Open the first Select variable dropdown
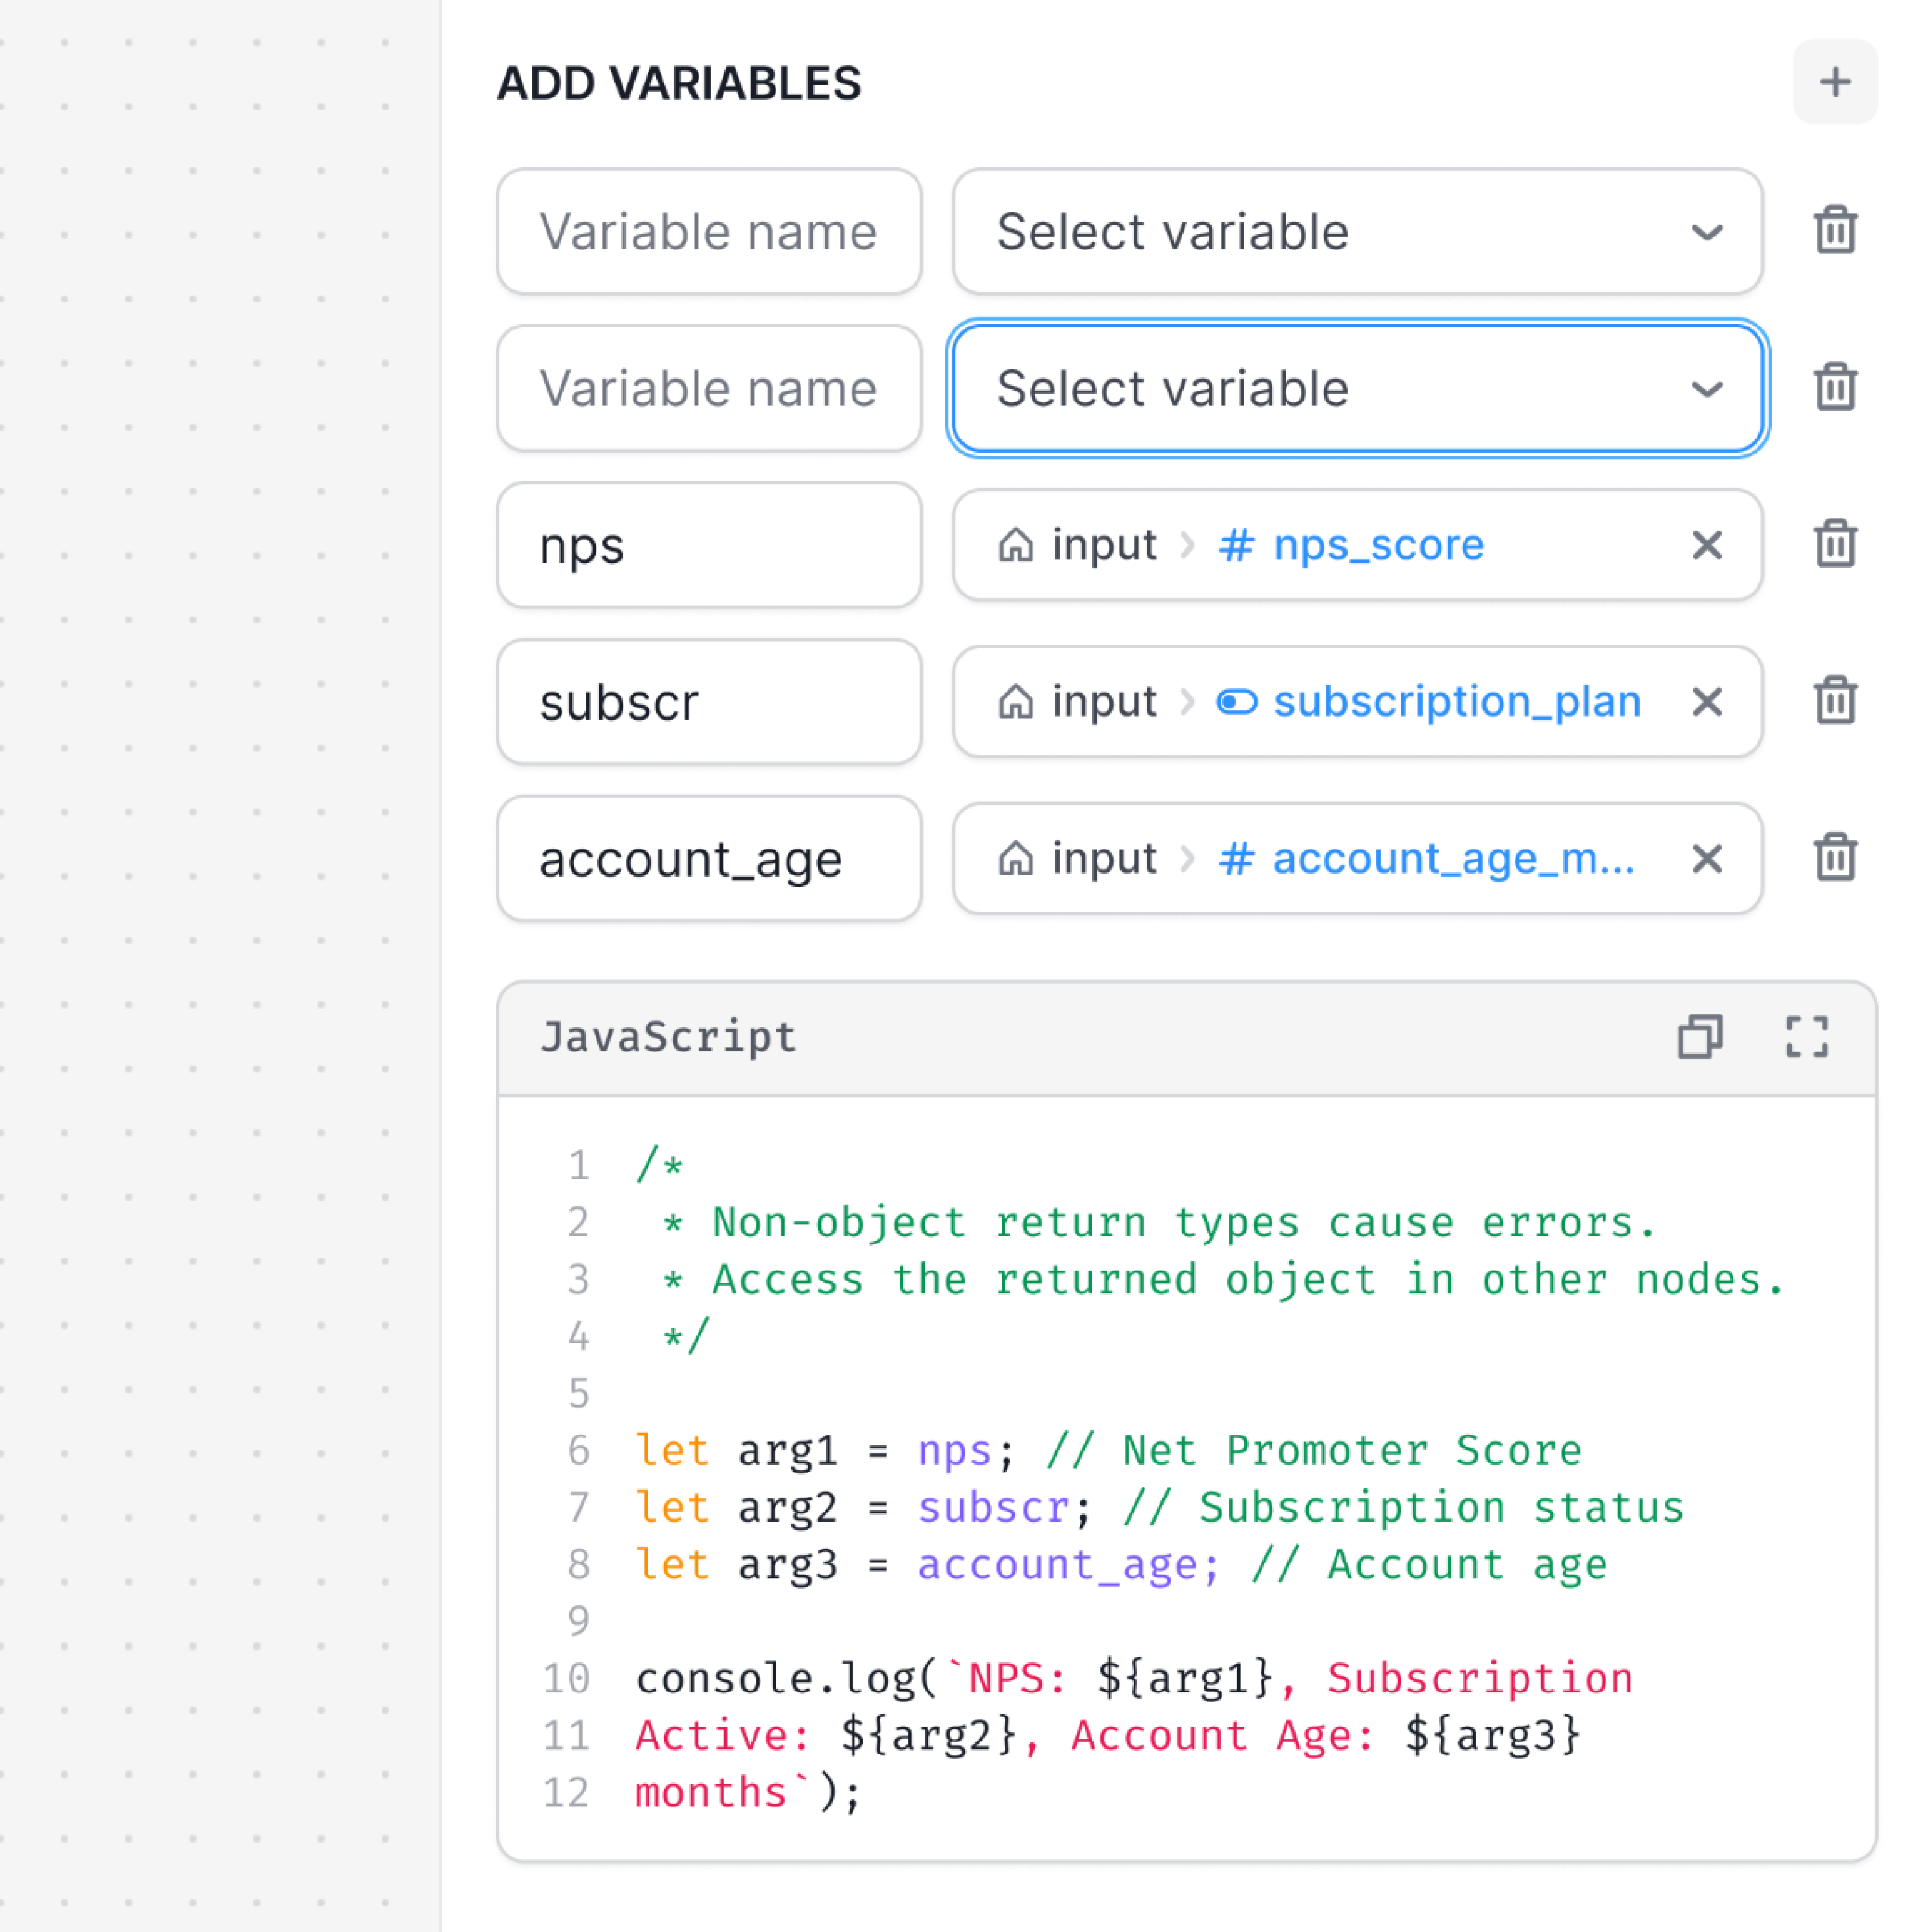The height and width of the screenshot is (1932, 1932). pyautogui.click(x=1357, y=231)
